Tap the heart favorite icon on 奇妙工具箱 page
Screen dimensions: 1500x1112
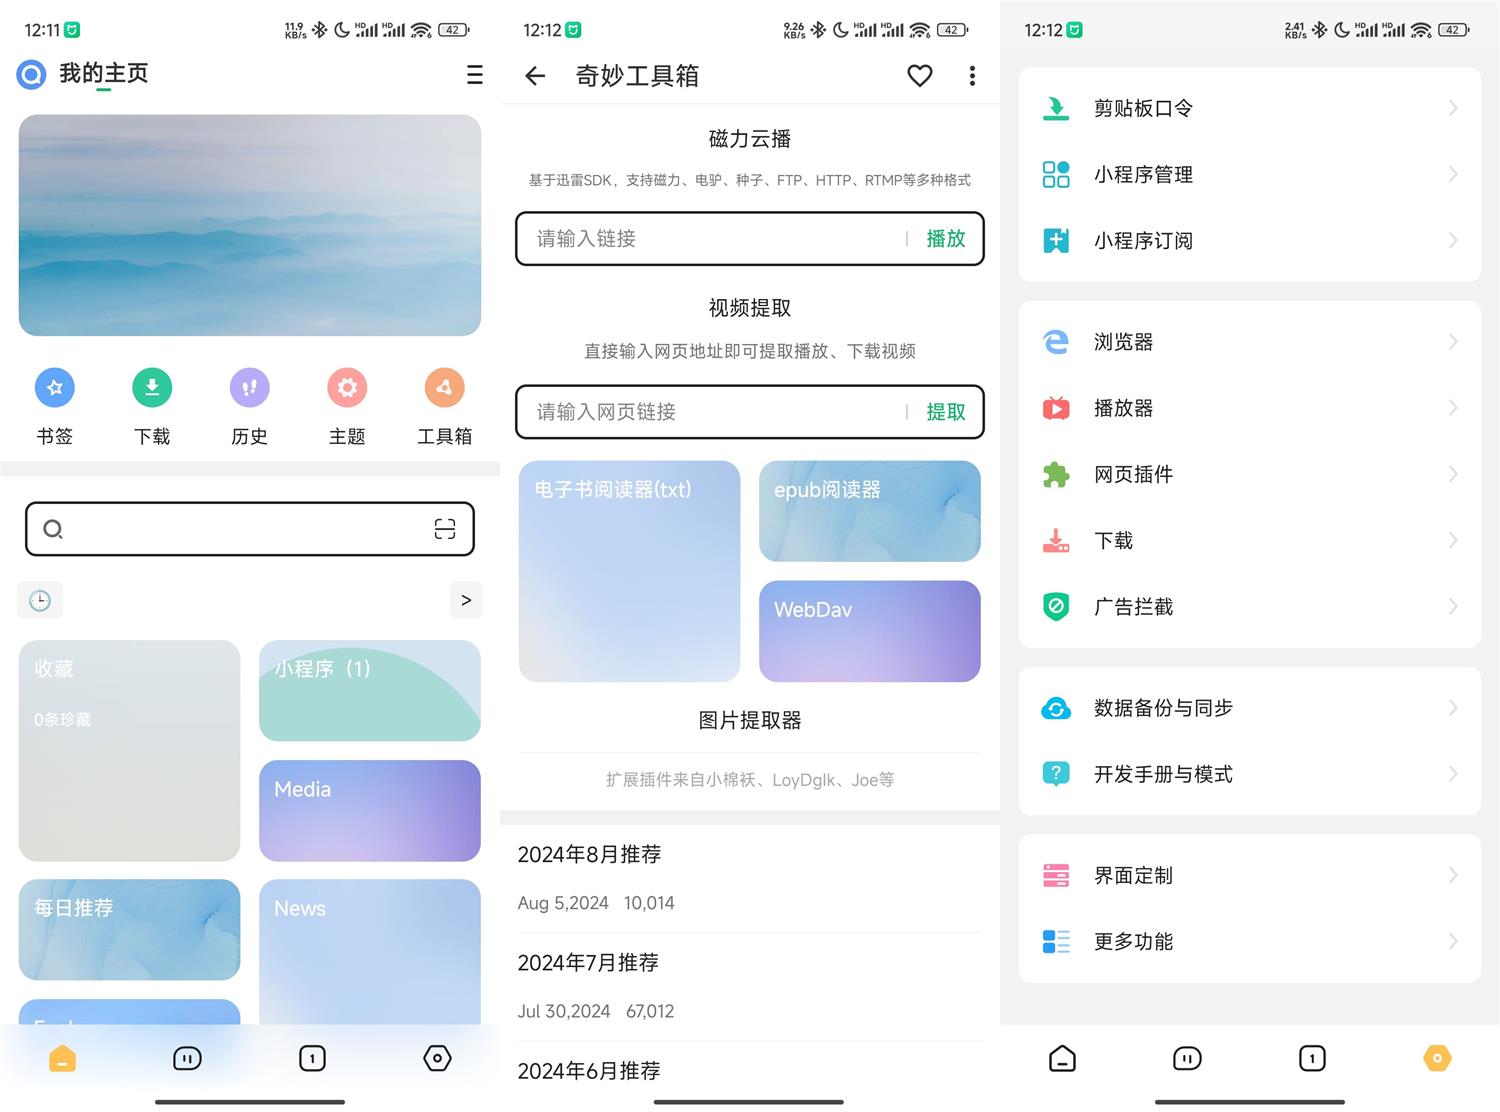click(x=918, y=75)
